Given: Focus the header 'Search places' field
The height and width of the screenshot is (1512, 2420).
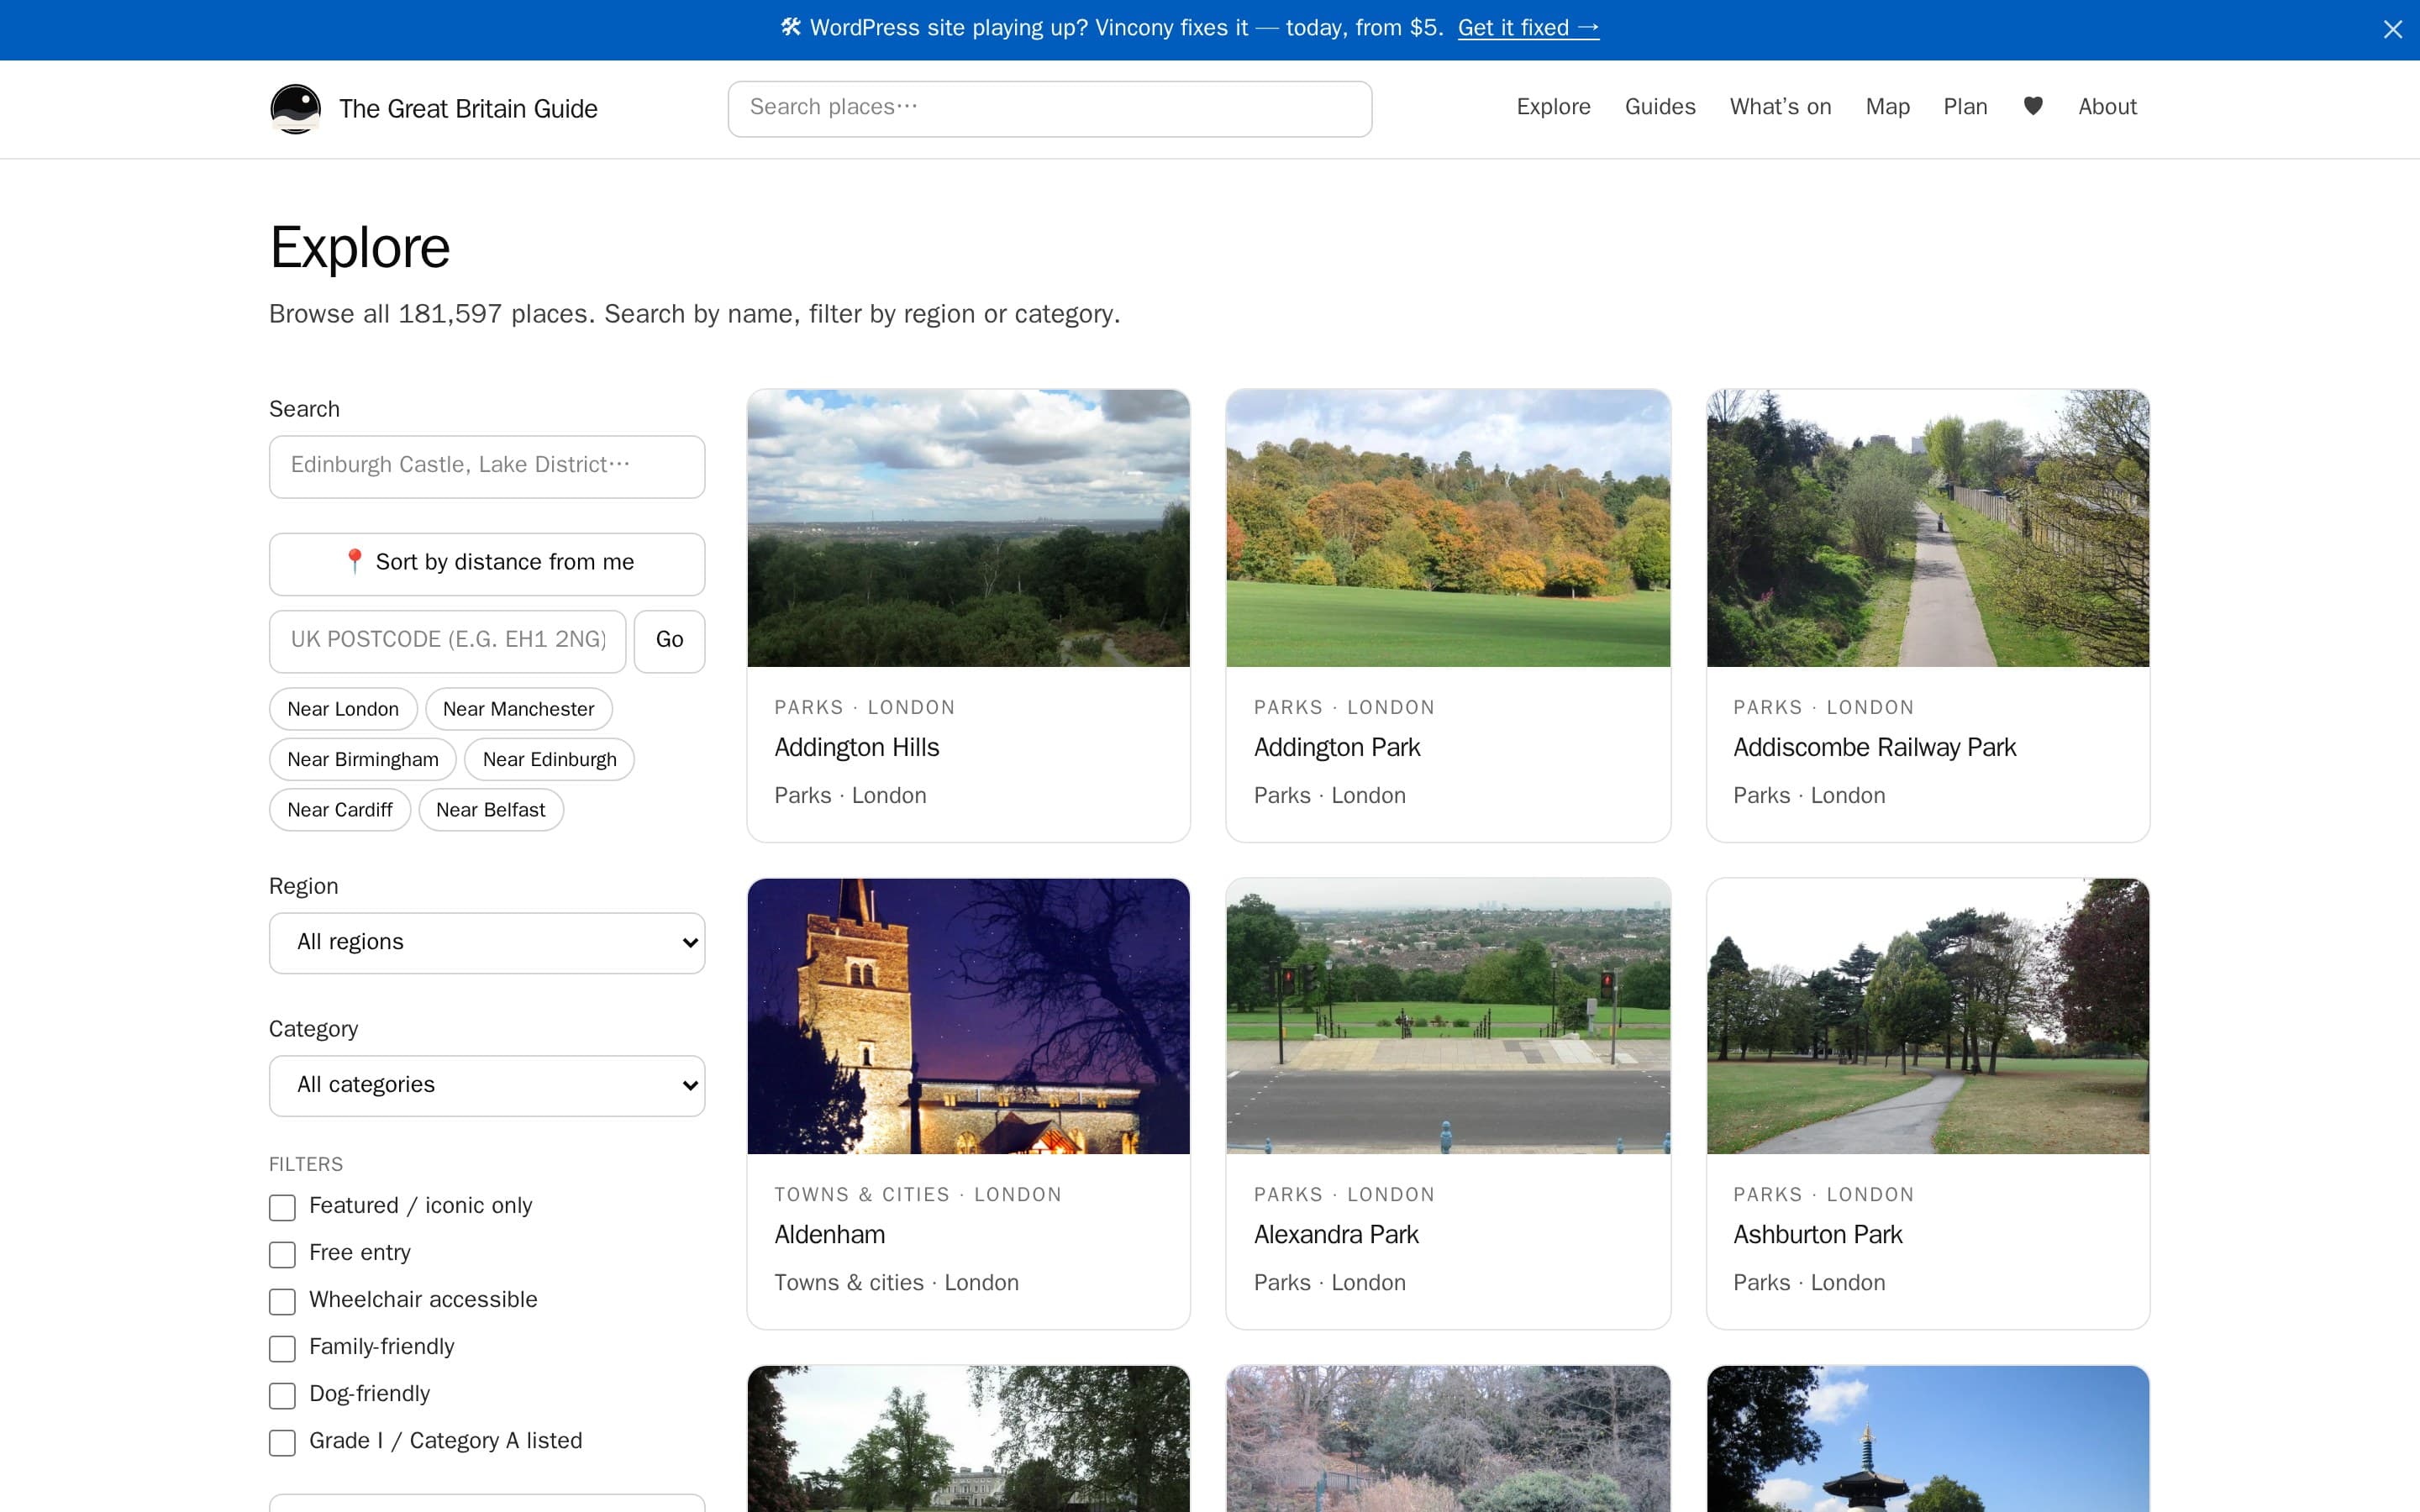Looking at the screenshot, I should [1049, 108].
